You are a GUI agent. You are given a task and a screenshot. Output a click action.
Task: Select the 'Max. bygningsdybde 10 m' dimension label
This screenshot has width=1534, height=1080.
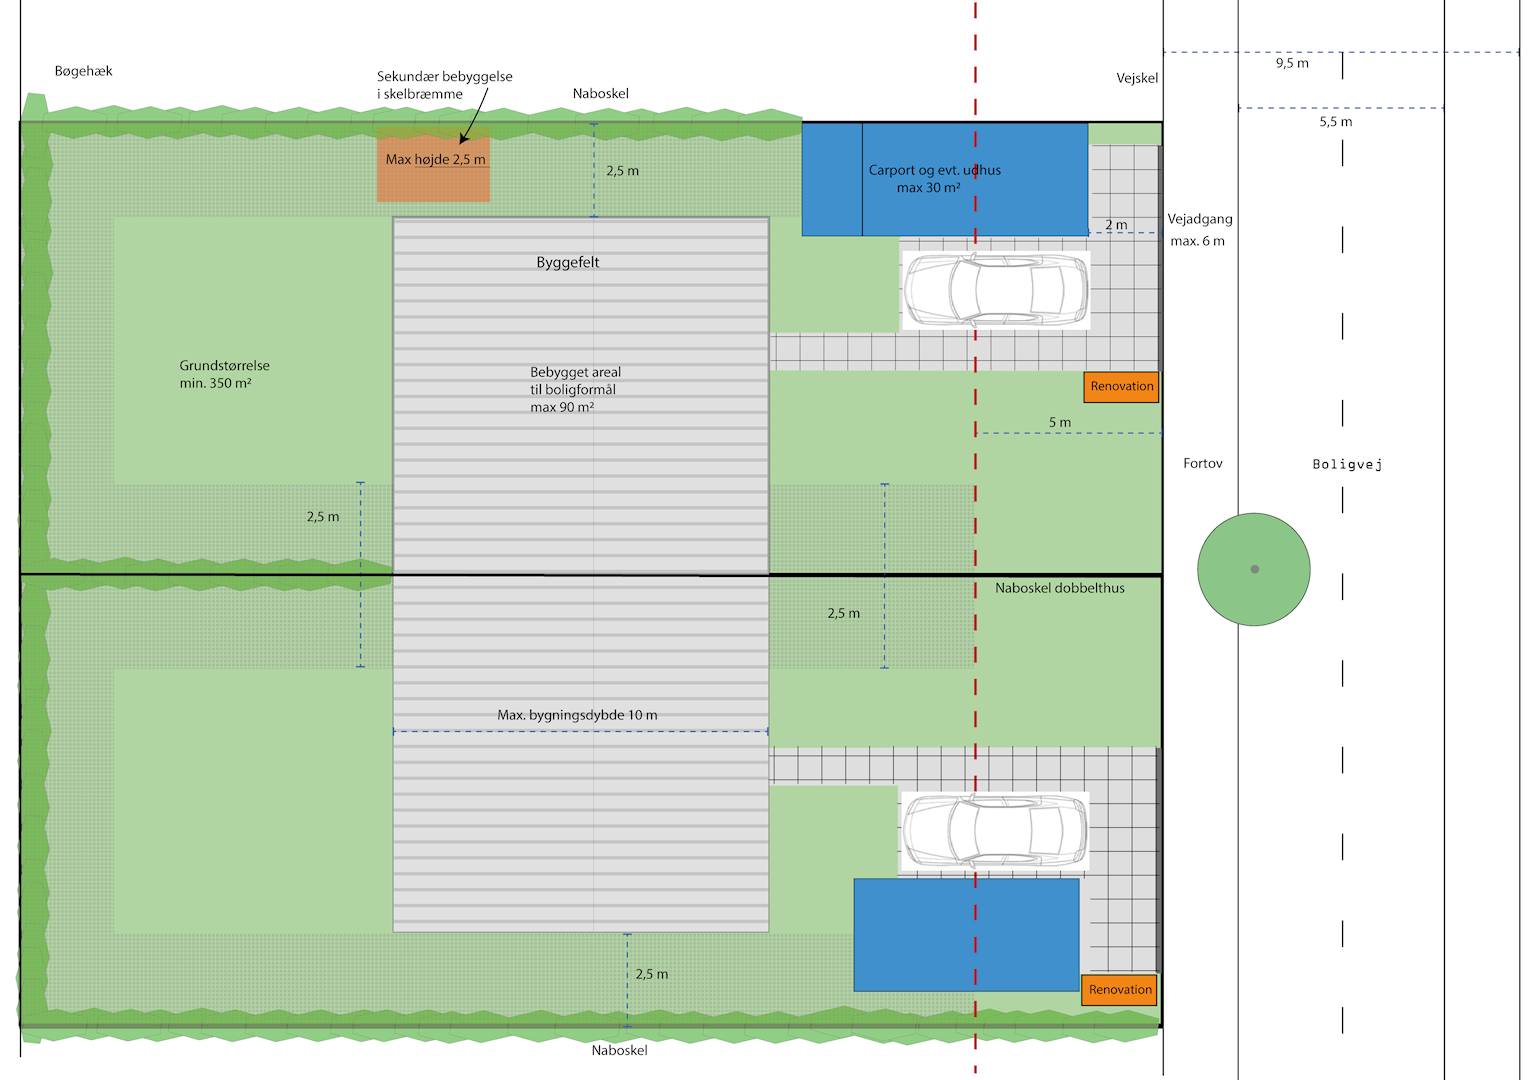(x=577, y=715)
